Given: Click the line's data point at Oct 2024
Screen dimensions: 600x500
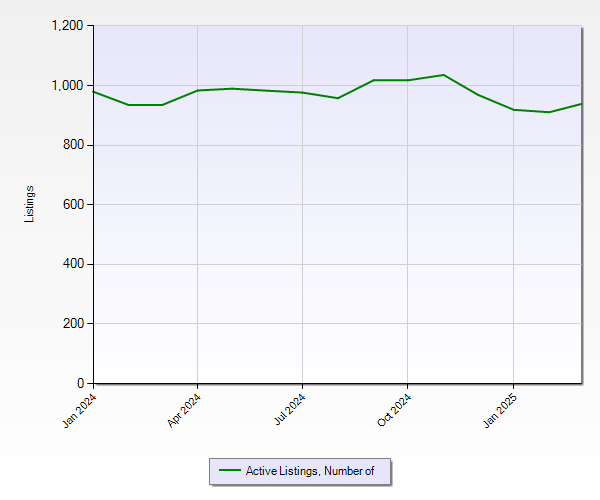Looking at the screenshot, I should pyautogui.click(x=408, y=80).
